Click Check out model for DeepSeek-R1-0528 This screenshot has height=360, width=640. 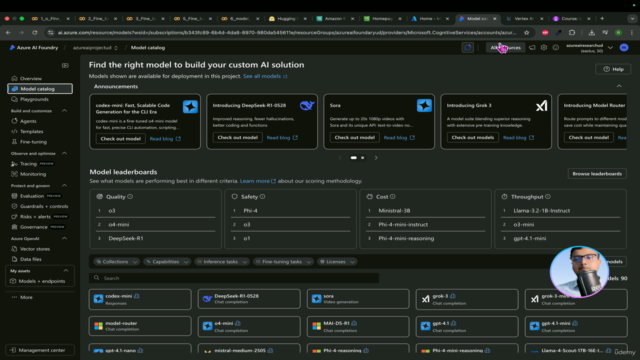pyautogui.click(x=238, y=138)
